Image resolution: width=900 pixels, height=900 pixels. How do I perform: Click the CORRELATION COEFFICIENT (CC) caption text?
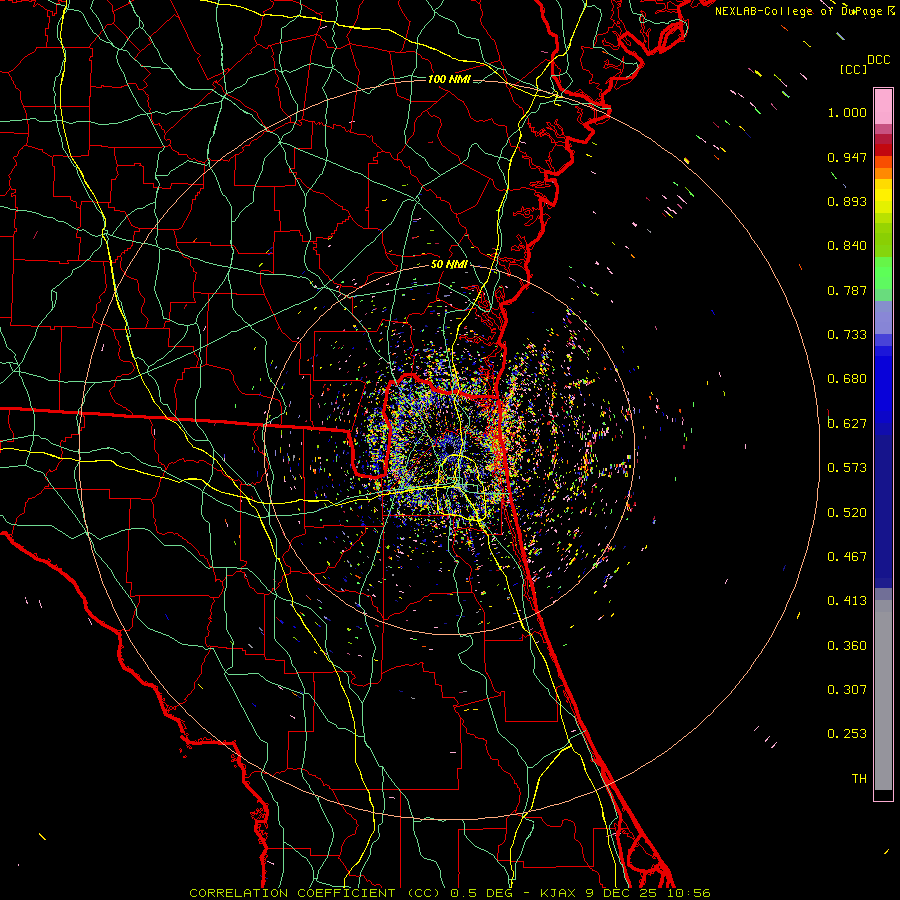point(315,893)
